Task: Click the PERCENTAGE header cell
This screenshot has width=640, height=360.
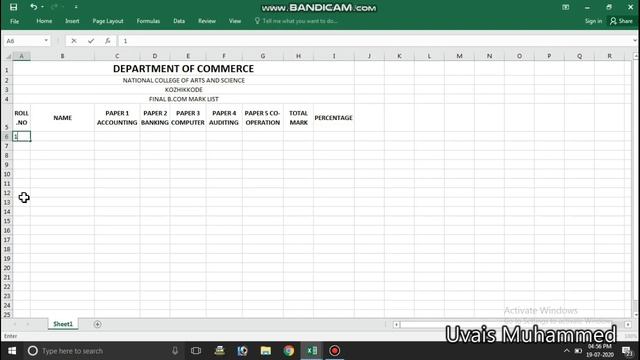Action: coord(333,118)
